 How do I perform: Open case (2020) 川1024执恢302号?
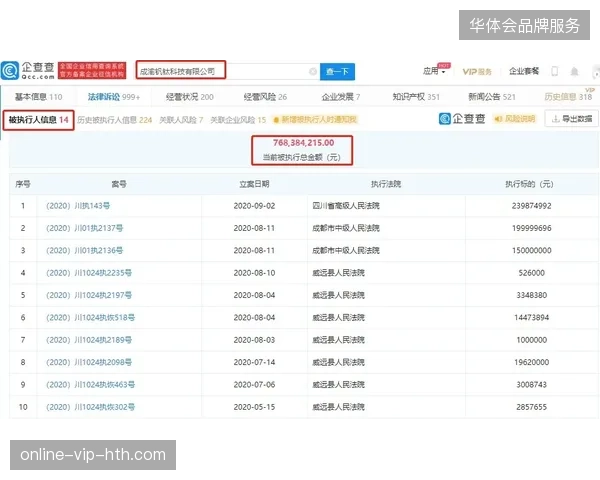[x=90, y=407]
